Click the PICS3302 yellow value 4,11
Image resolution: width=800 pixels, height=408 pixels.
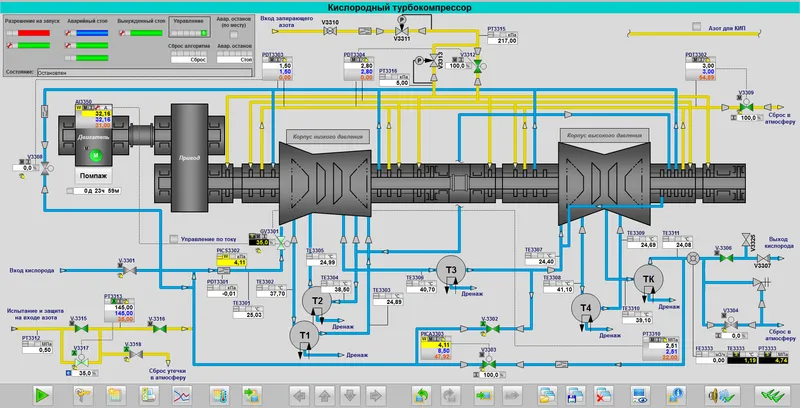(232, 262)
